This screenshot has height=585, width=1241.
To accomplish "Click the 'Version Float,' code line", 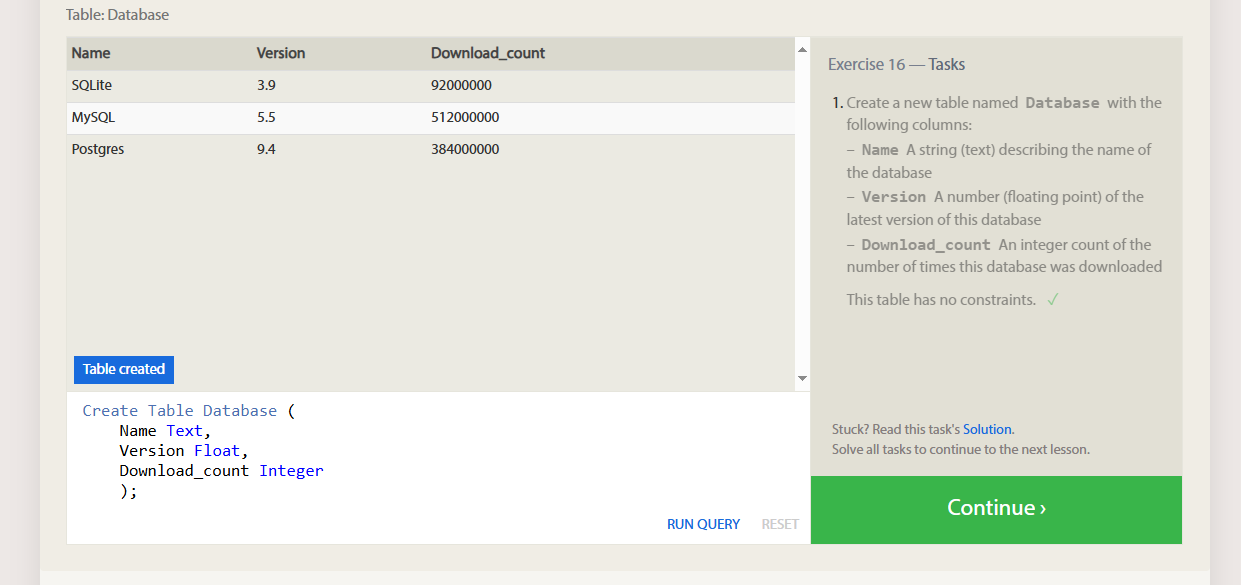I will click(184, 451).
